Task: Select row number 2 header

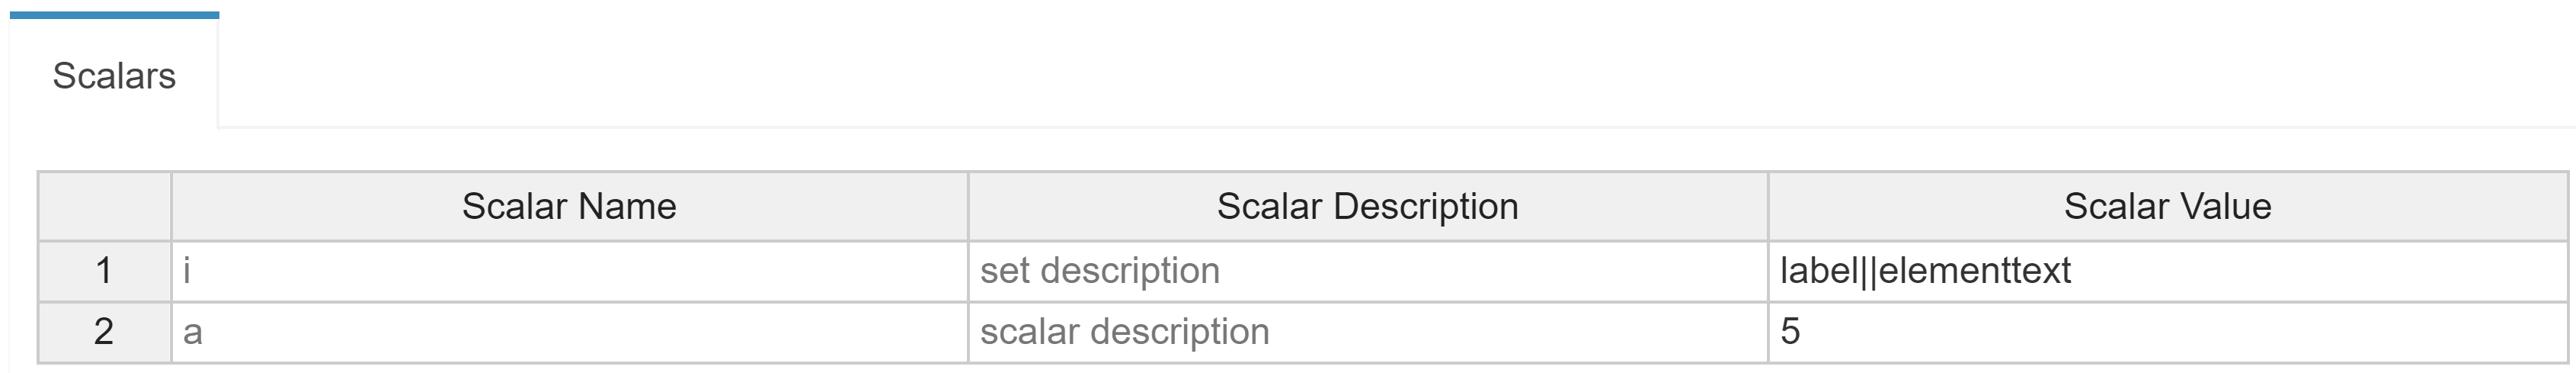Action: (104, 332)
